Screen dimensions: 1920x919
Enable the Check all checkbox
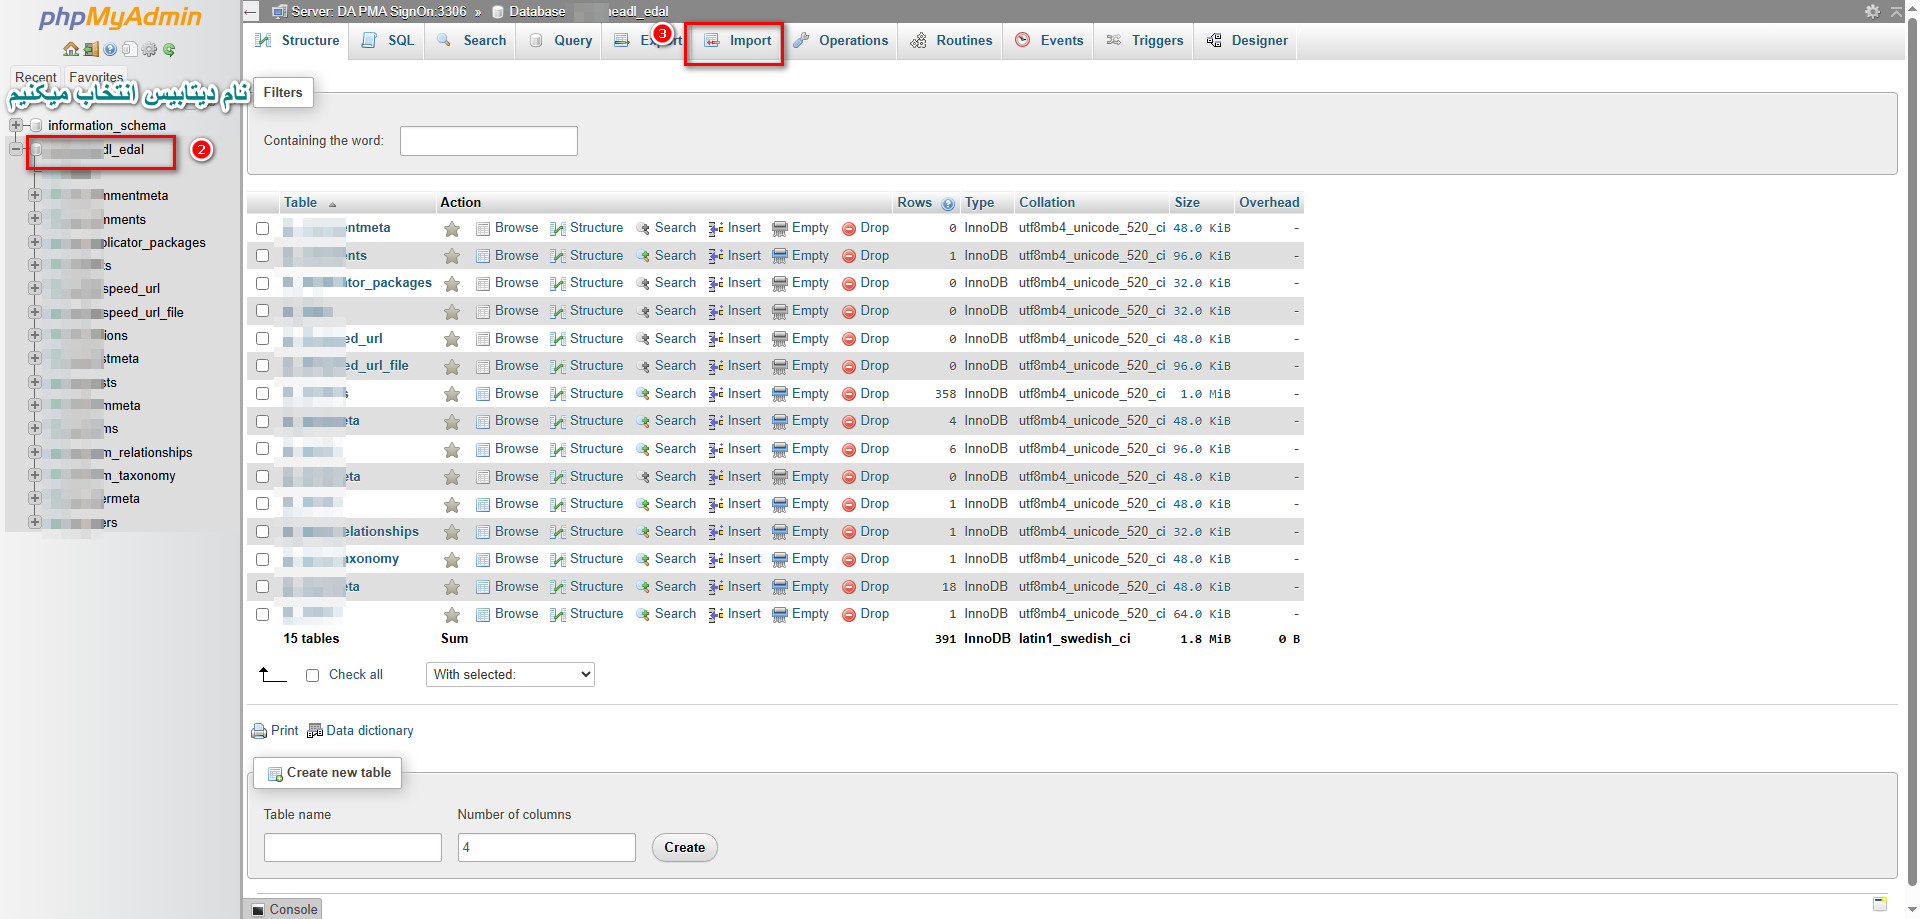pyautogui.click(x=312, y=675)
